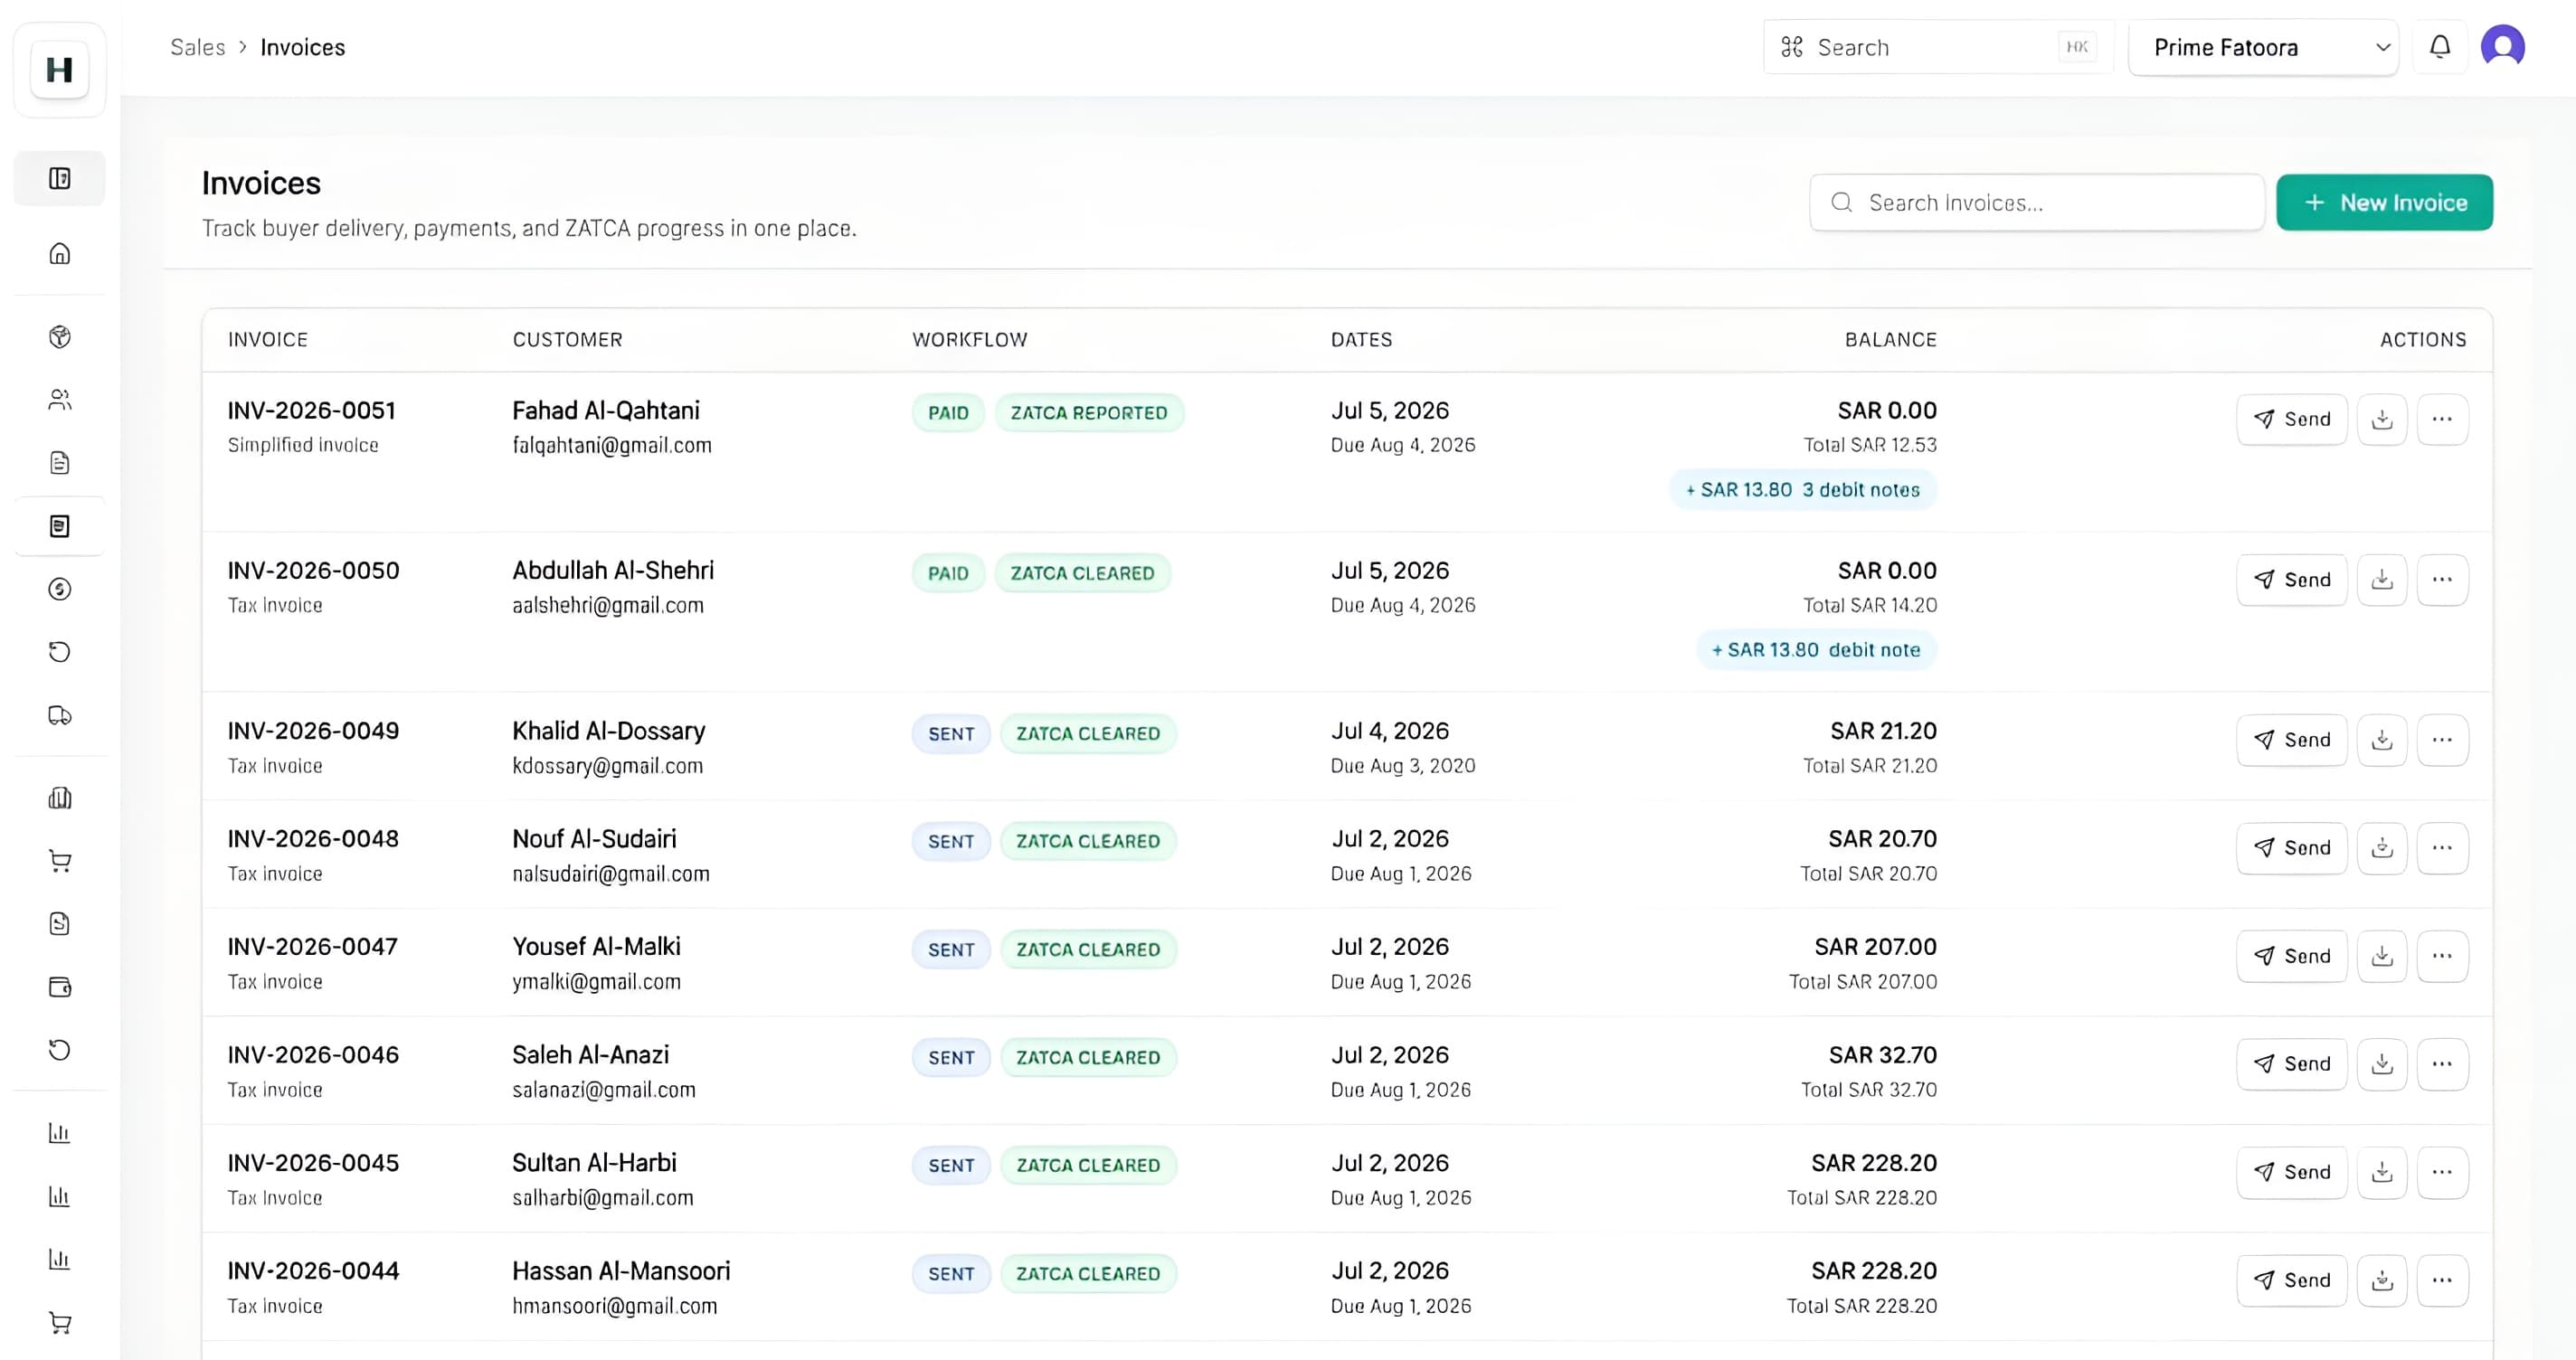Open invoice INV-2026-0051
Screen dimensions: 2576x1360
[312, 411]
